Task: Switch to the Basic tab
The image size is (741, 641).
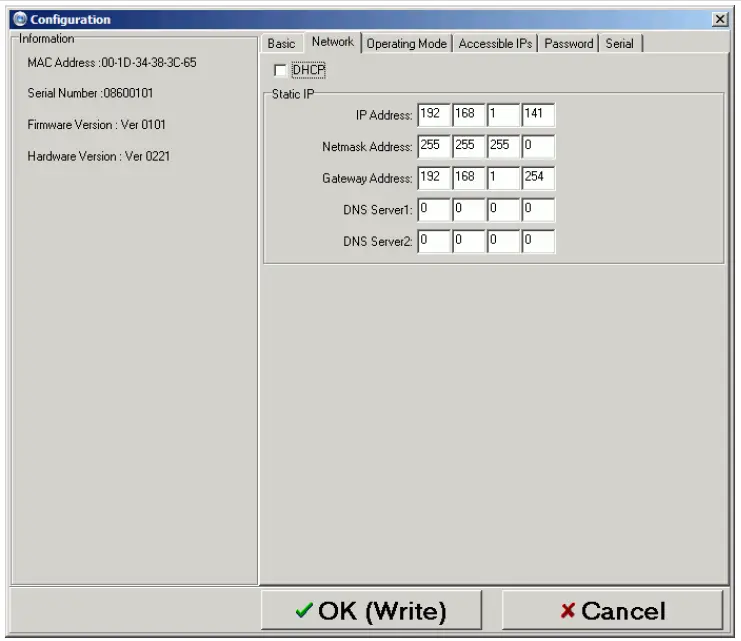Action: pyautogui.click(x=281, y=43)
